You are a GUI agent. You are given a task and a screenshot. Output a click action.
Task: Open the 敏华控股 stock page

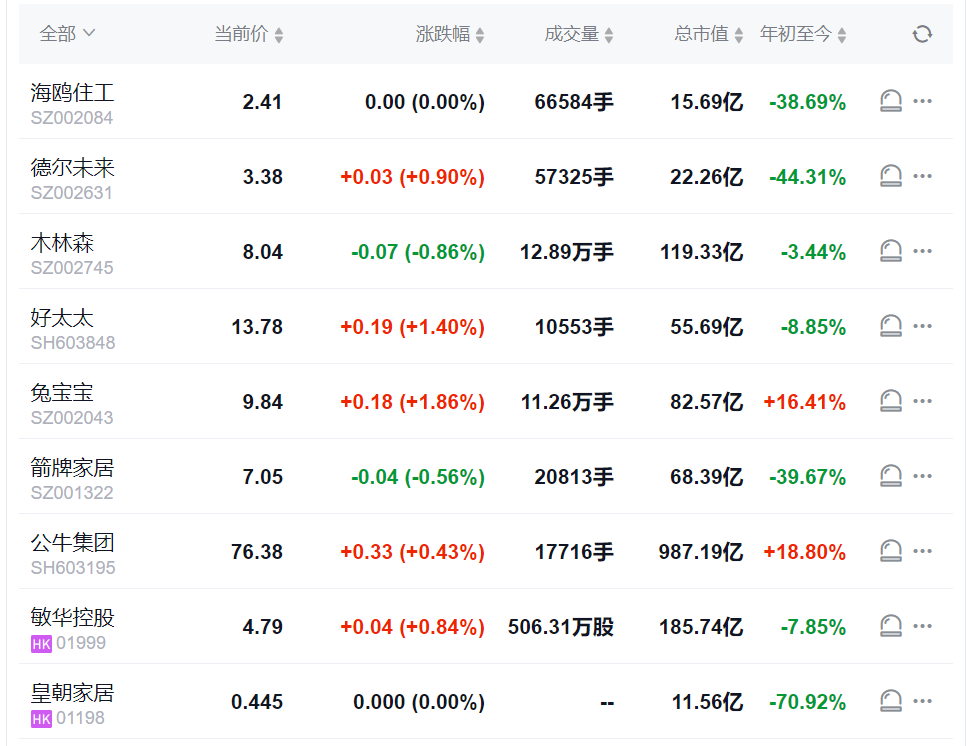click(x=72, y=618)
